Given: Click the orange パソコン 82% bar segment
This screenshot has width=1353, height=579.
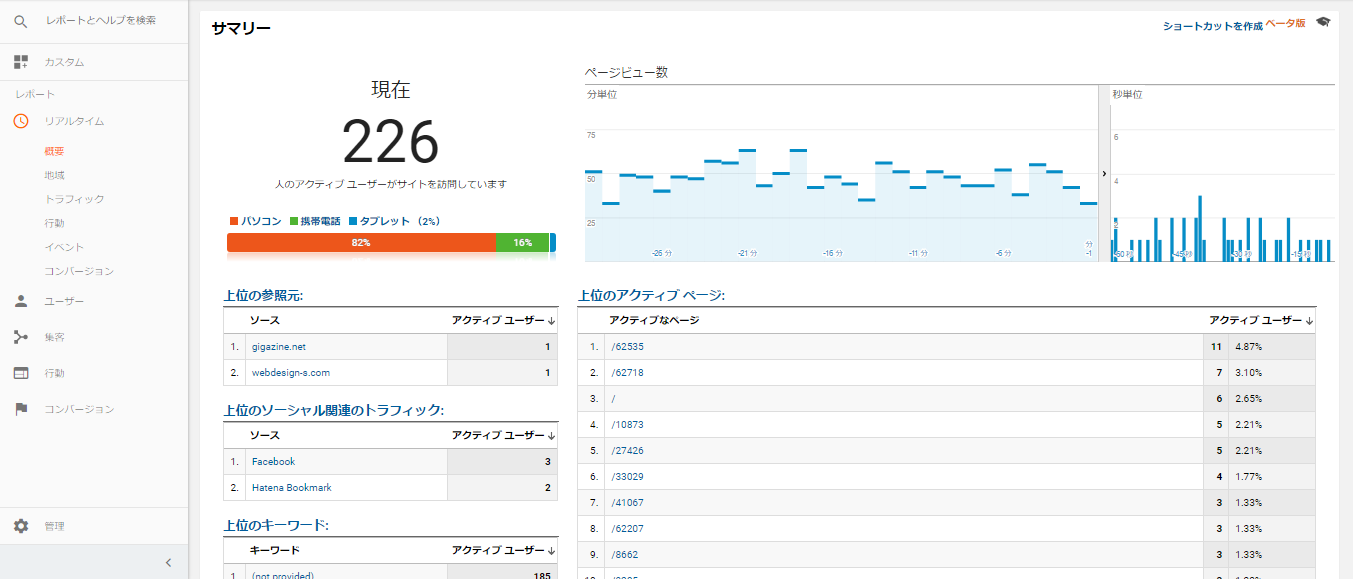Looking at the screenshot, I should tap(360, 243).
